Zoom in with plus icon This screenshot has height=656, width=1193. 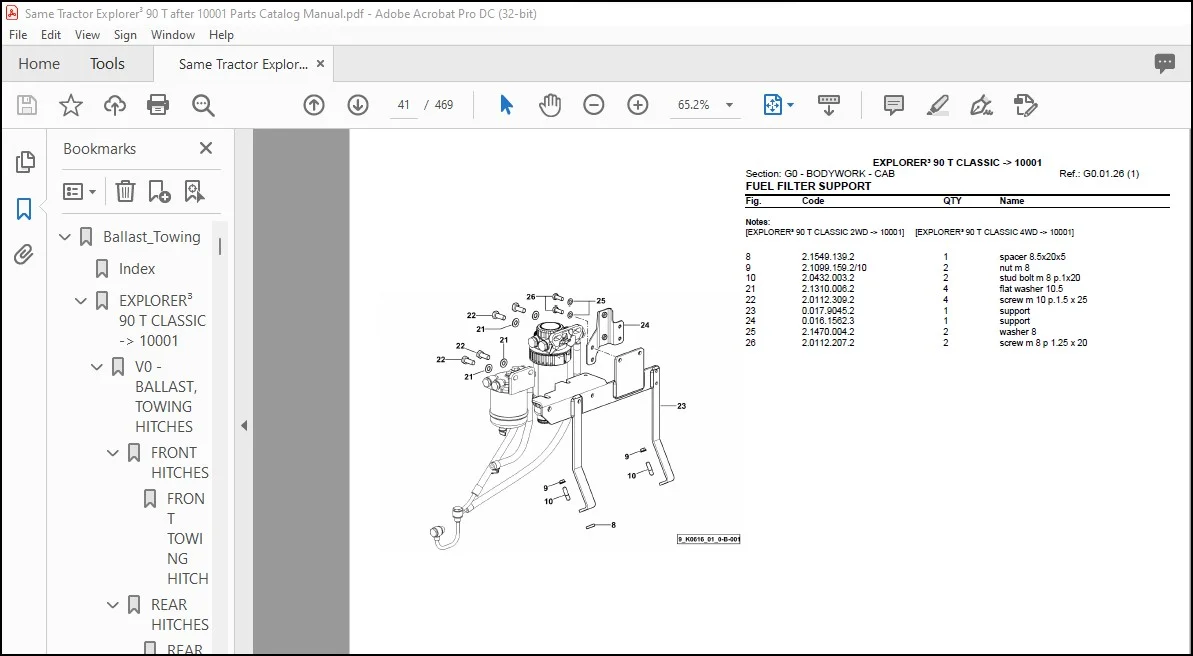pos(638,105)
